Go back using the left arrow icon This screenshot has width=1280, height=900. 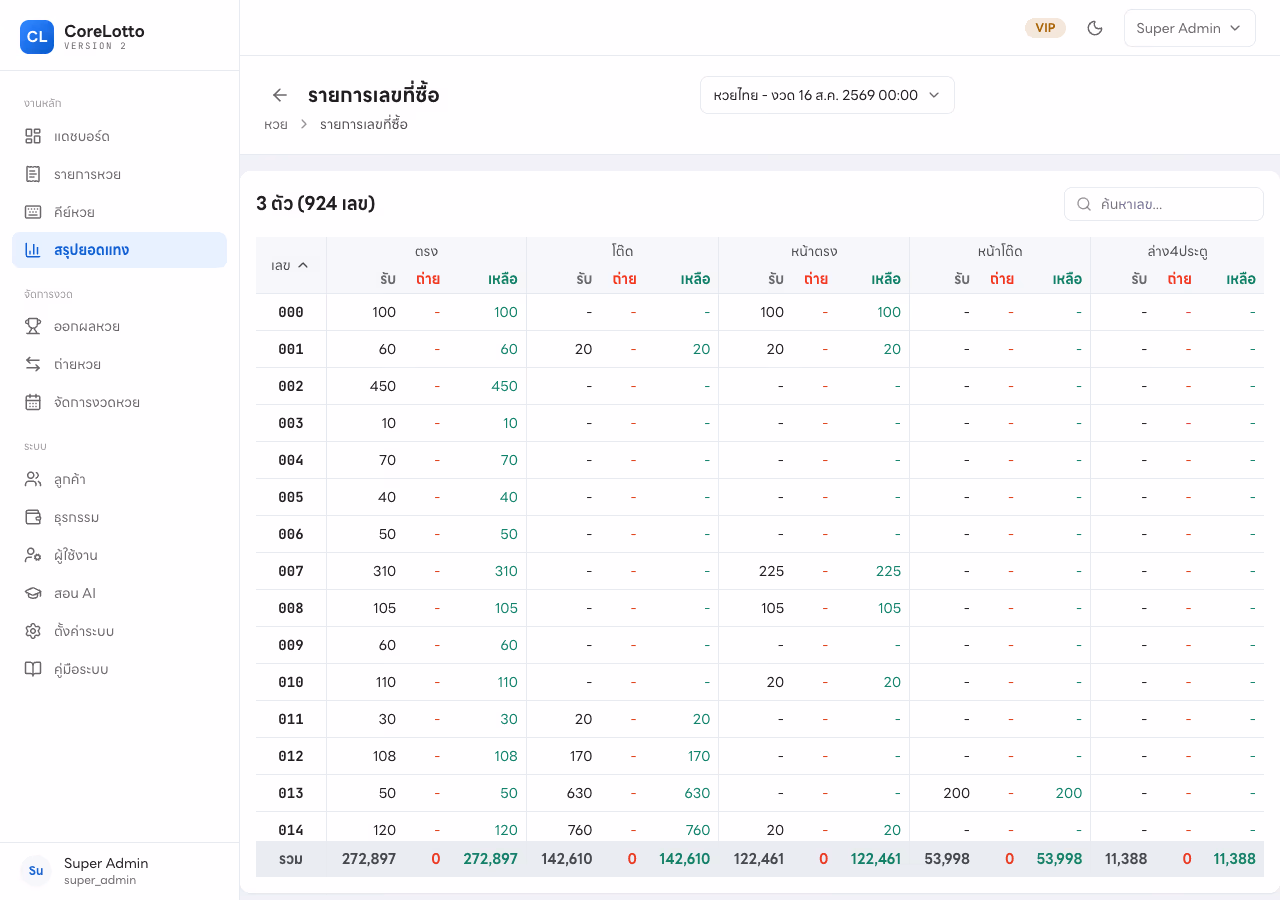click(x=280, y=95)
